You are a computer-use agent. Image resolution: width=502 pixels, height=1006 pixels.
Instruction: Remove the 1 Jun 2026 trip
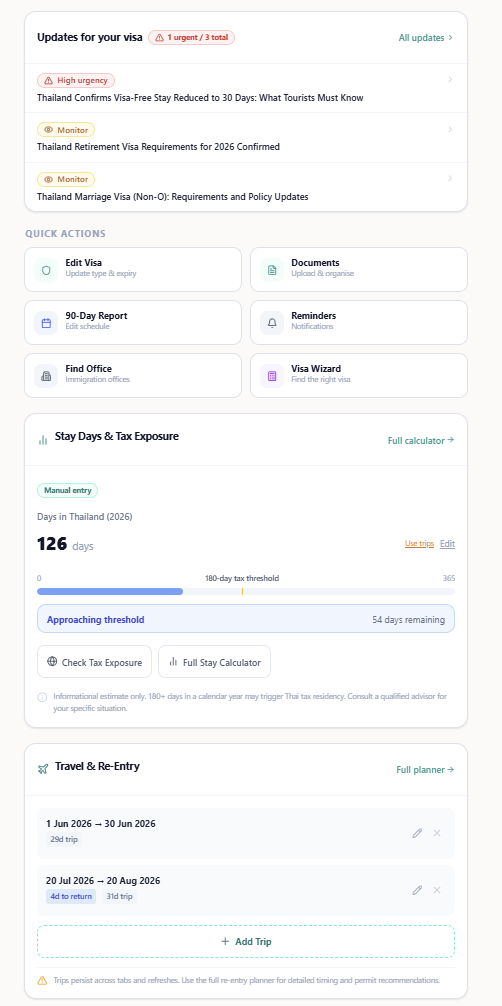pyautogui.click(x=437, y=833)
